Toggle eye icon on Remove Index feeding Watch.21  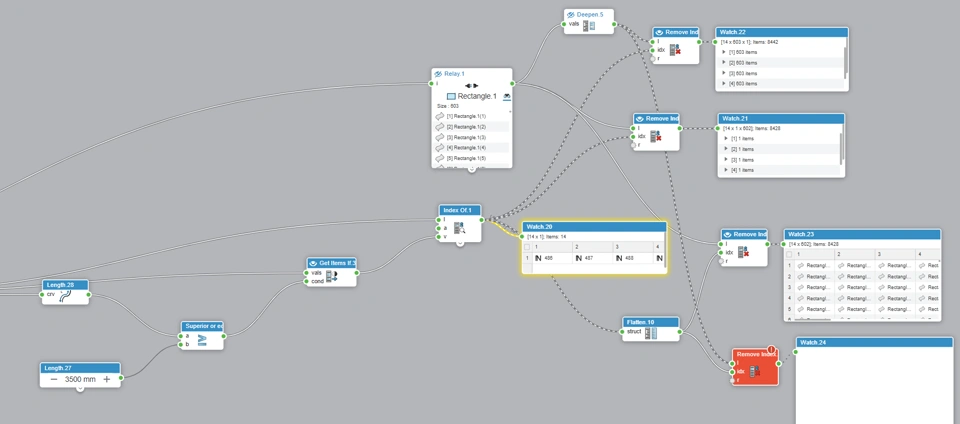(640, 119)
